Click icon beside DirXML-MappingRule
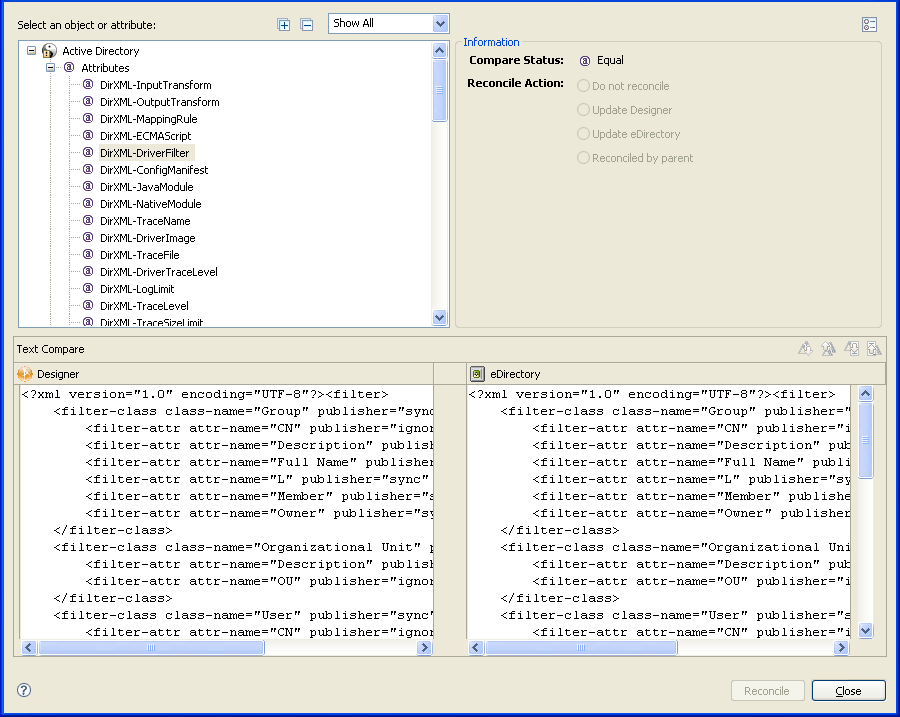 [x=88, y=118]
